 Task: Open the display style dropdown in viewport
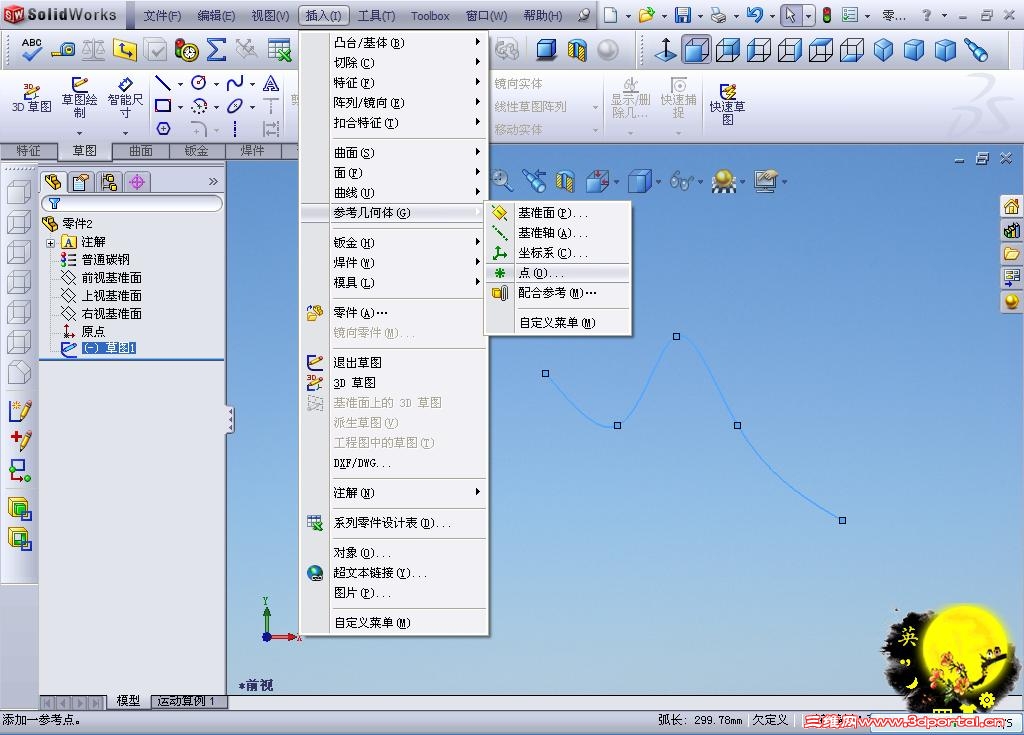(658, 182)
